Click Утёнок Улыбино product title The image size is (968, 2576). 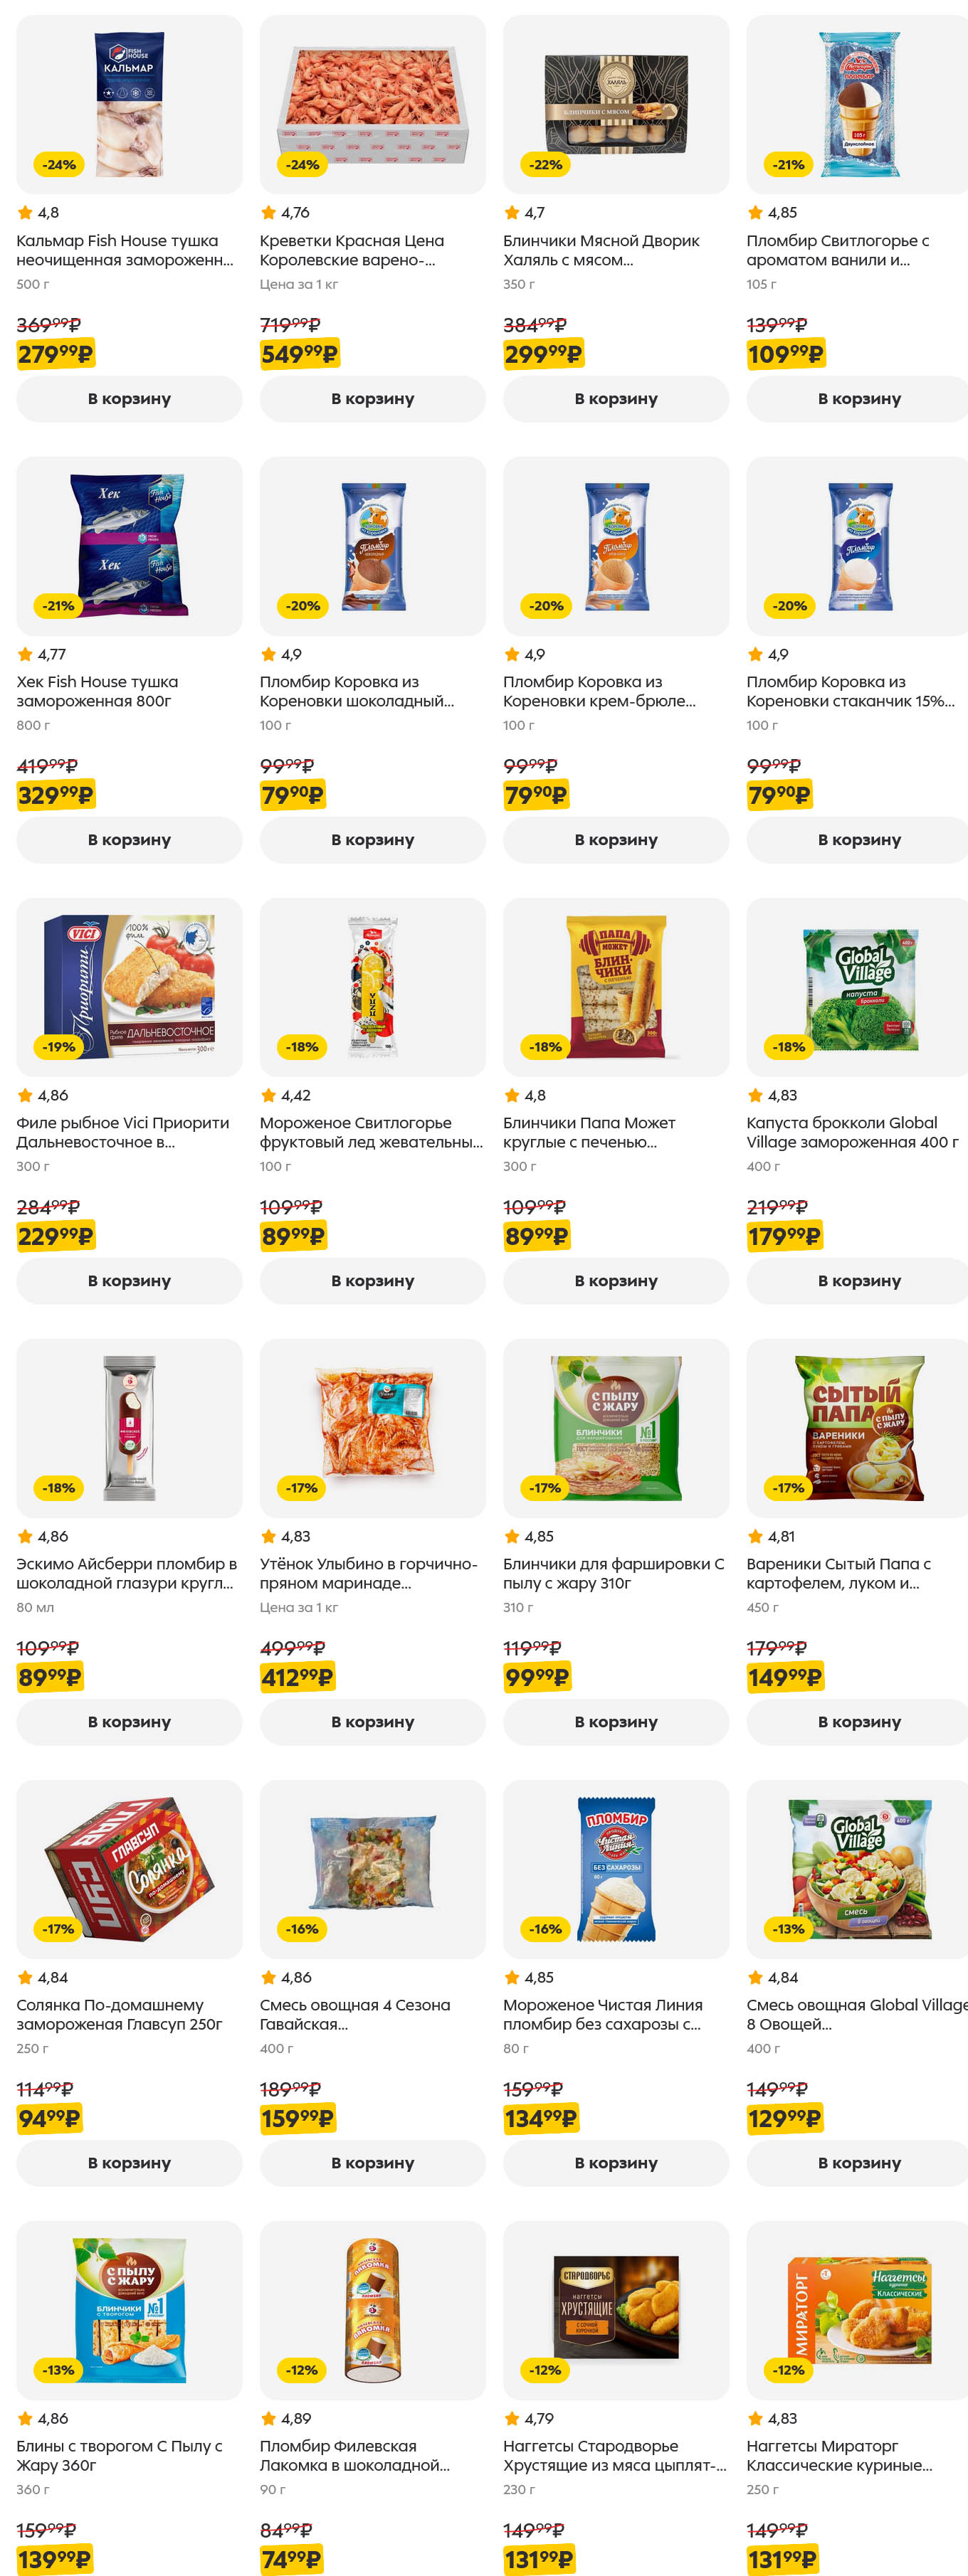(x=368, y=1574)
